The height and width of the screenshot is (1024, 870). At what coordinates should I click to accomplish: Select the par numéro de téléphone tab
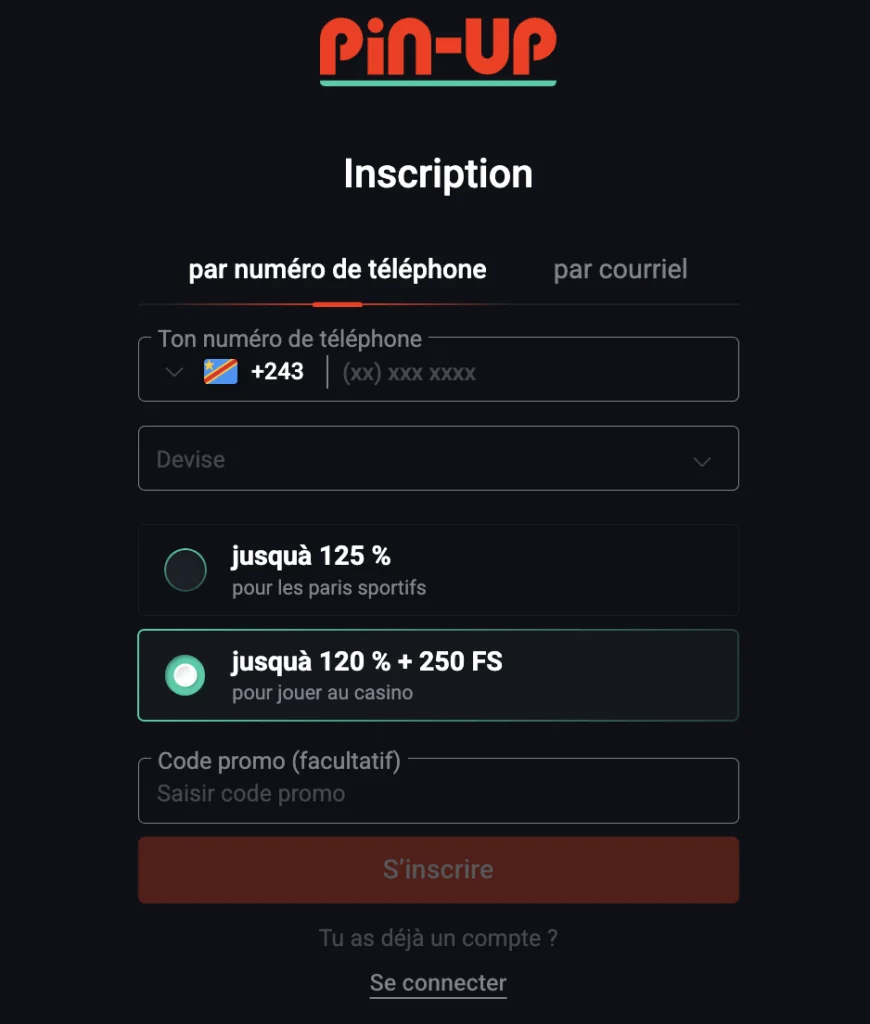coord(337,269)
